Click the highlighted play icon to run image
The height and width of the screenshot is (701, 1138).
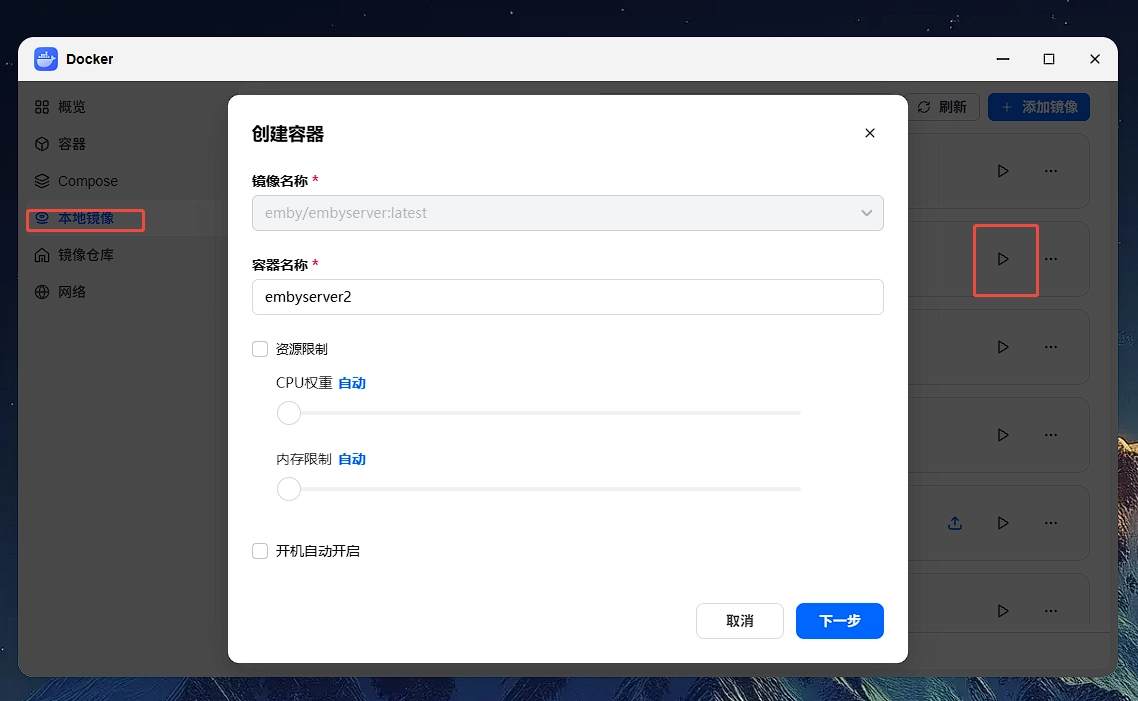pos(1003,259)
